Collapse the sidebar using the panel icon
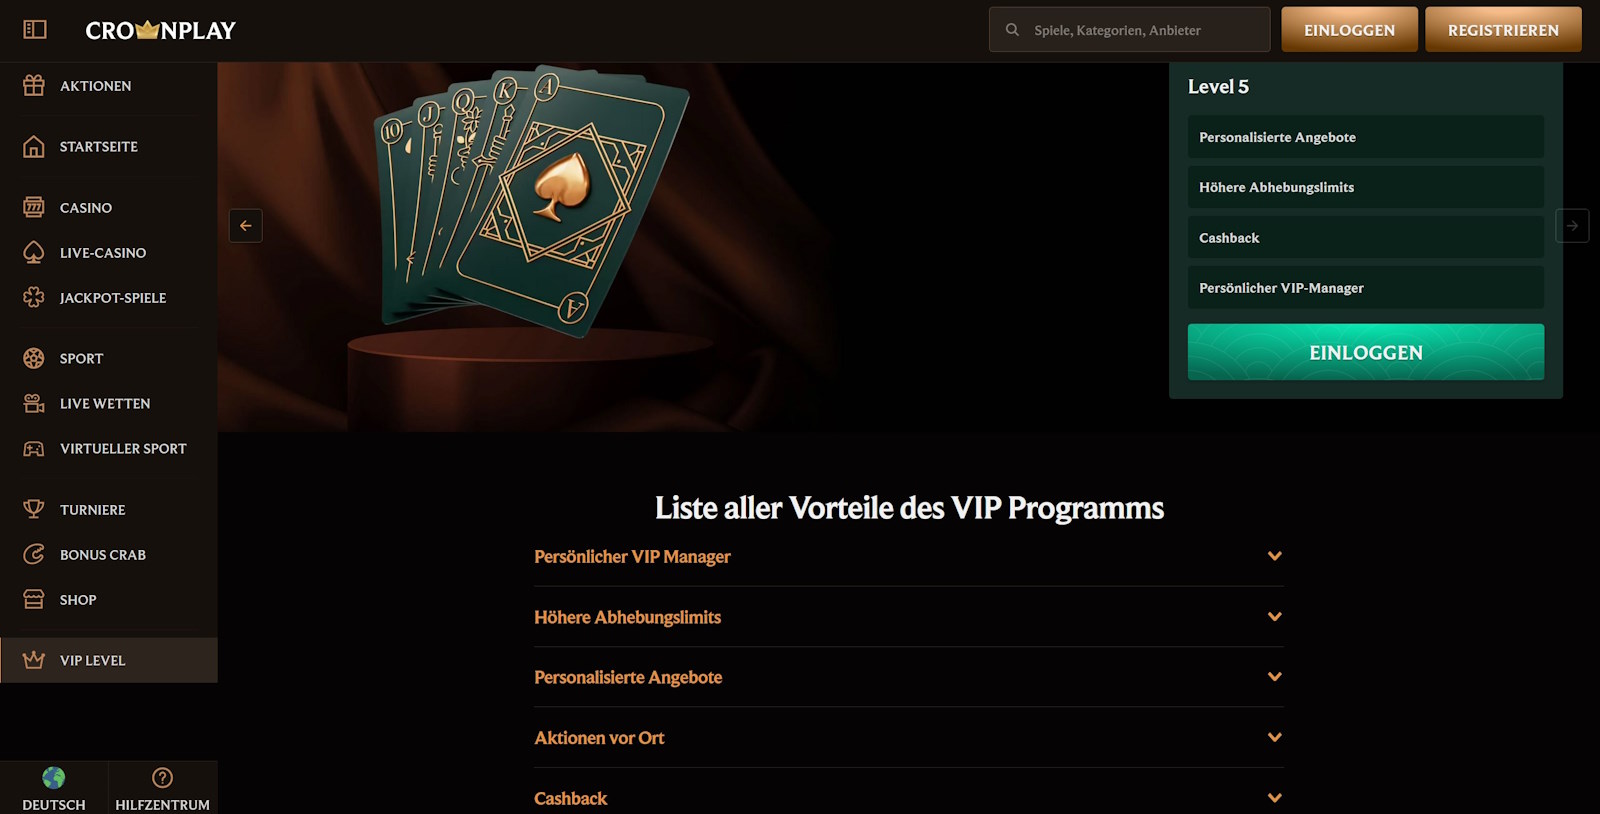 pos(35,30)
